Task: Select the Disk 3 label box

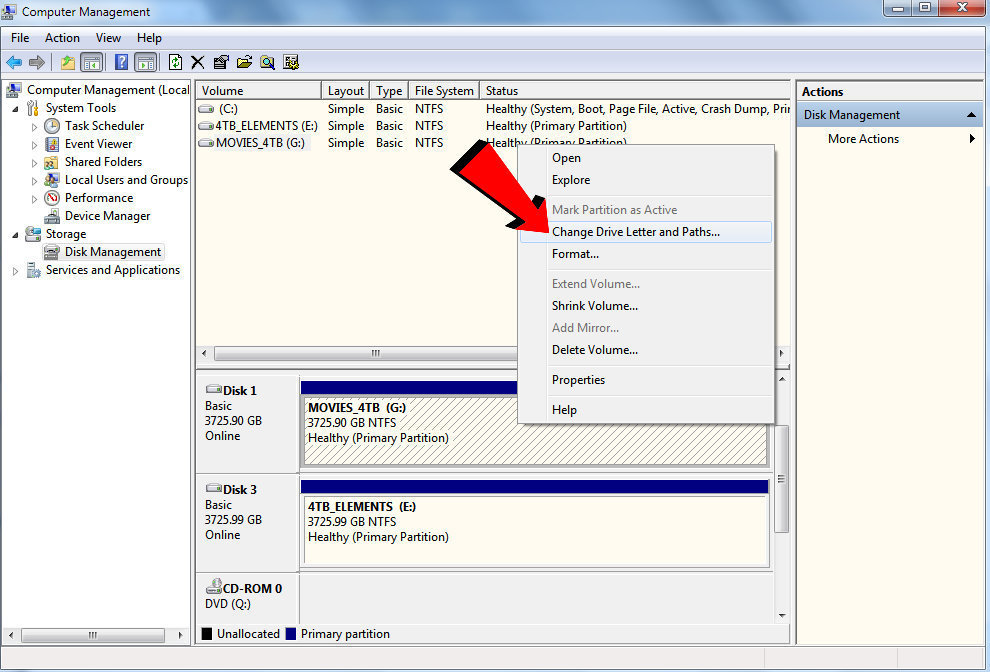Action: (x=248, y=522)
